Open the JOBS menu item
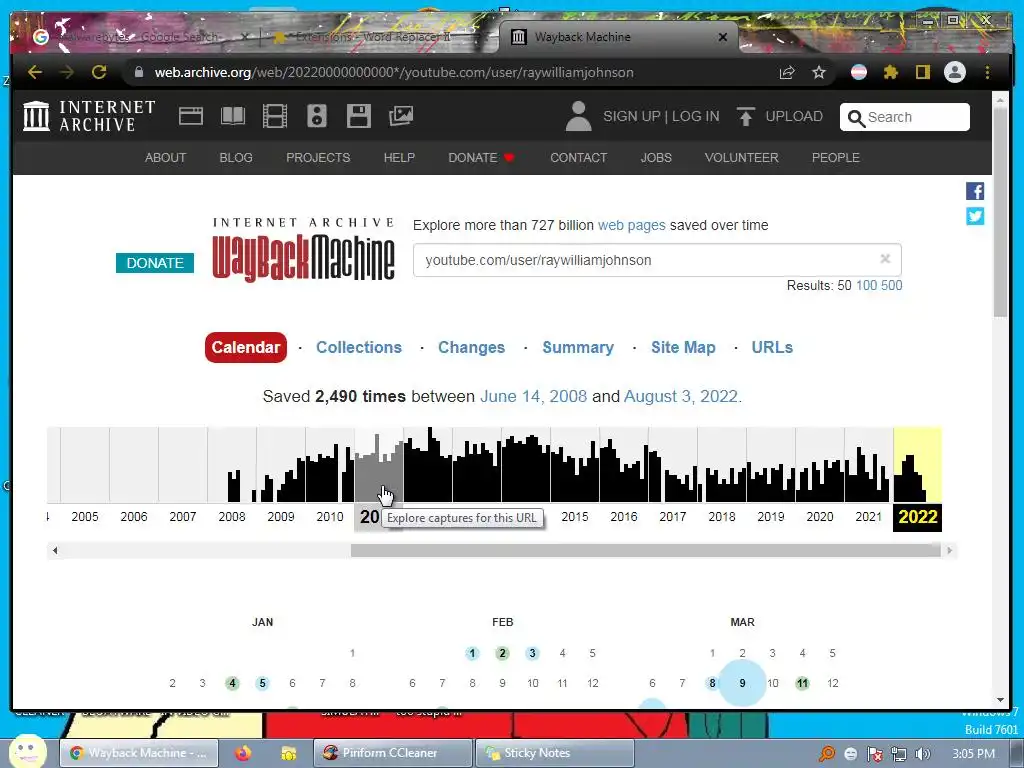This screenshot has width=1024, height=768. [656, 157]
